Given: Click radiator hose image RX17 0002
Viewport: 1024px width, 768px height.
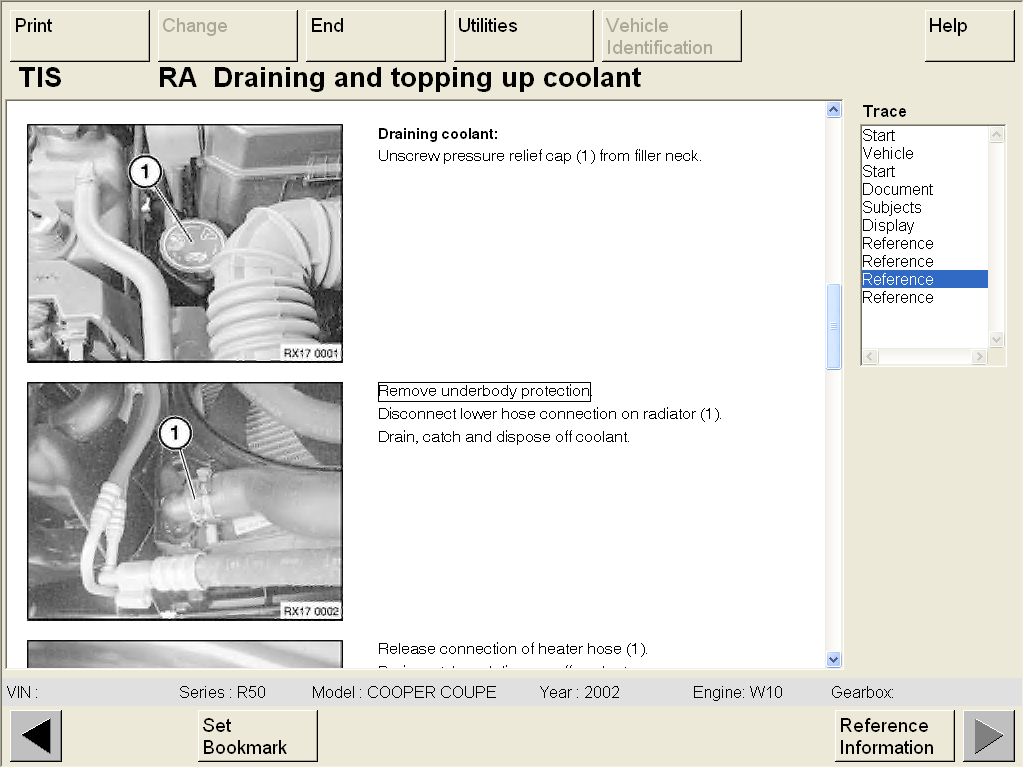Looking at the screenshot, I should pyautogui.click(x=185, y=501).
